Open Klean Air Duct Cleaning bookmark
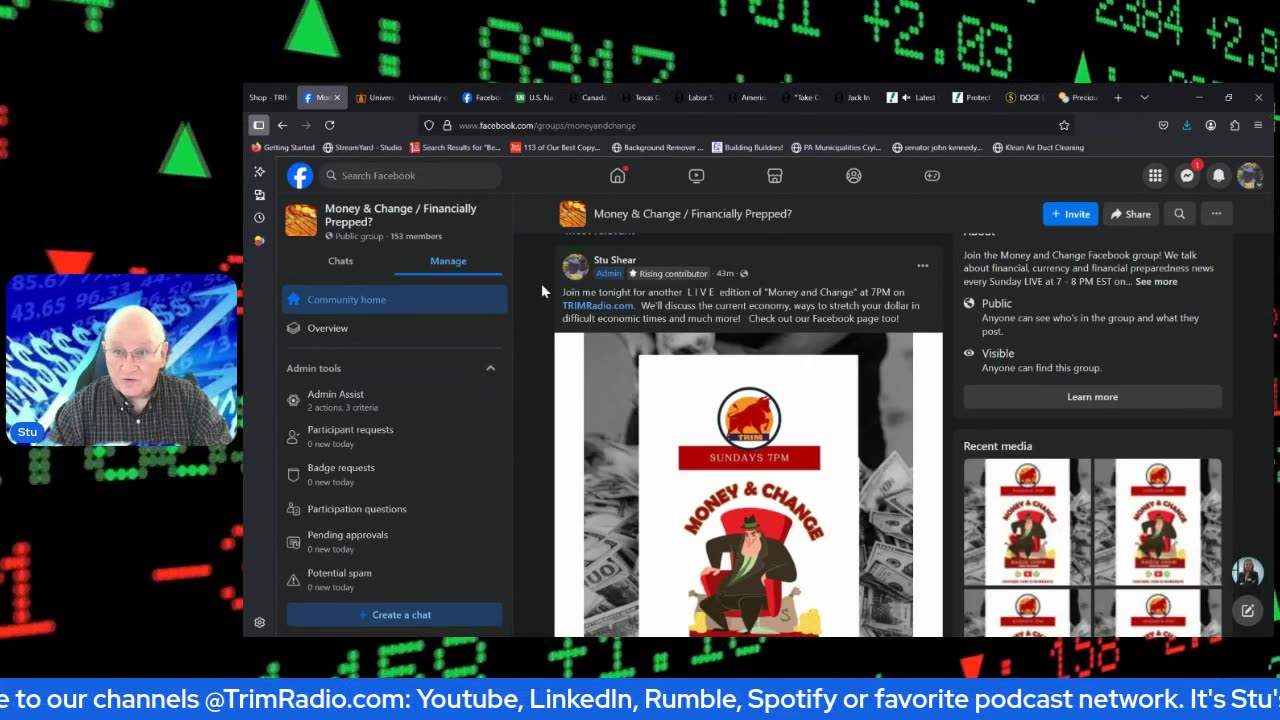Image resolution: width=1280 pixels, height=720 pixels. [1038, 148]
